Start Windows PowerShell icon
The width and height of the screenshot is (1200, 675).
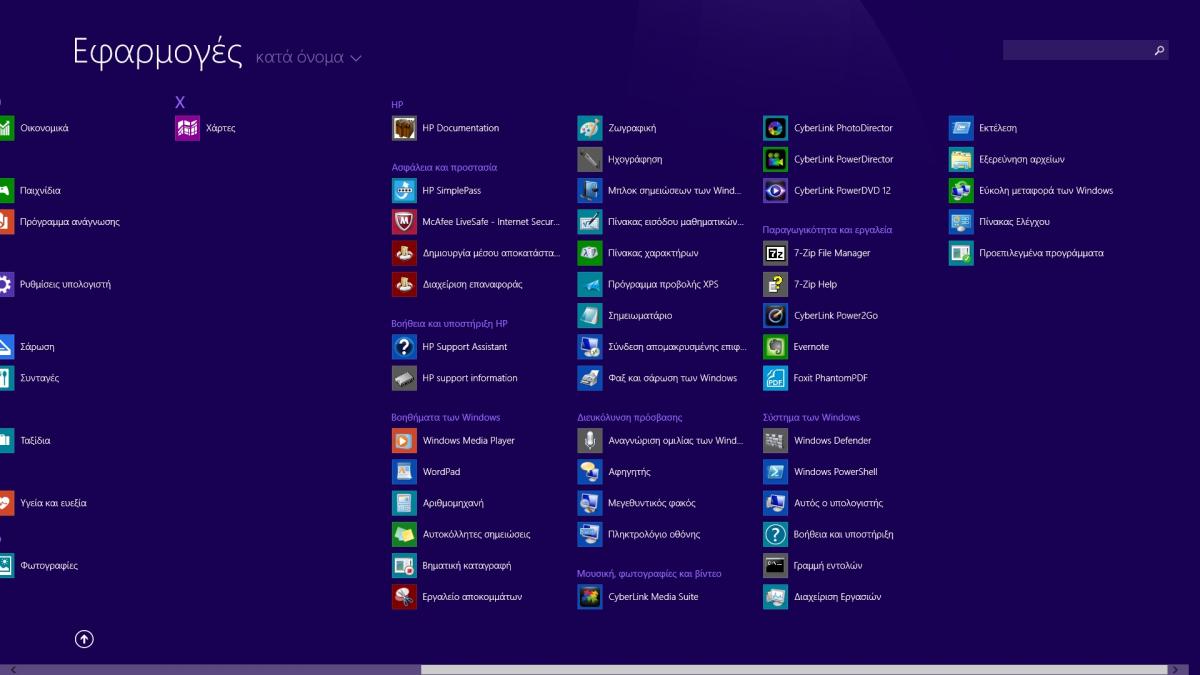776,472
